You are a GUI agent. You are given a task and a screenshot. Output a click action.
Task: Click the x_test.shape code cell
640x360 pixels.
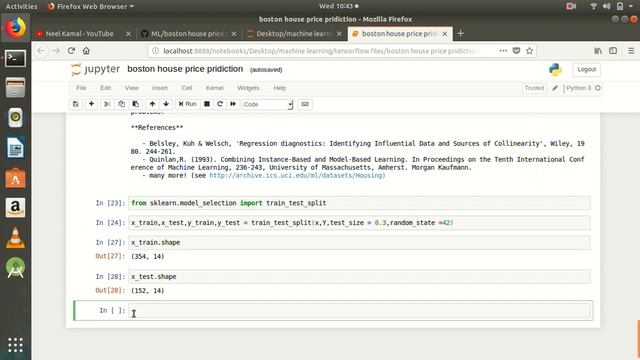[359, 276]
